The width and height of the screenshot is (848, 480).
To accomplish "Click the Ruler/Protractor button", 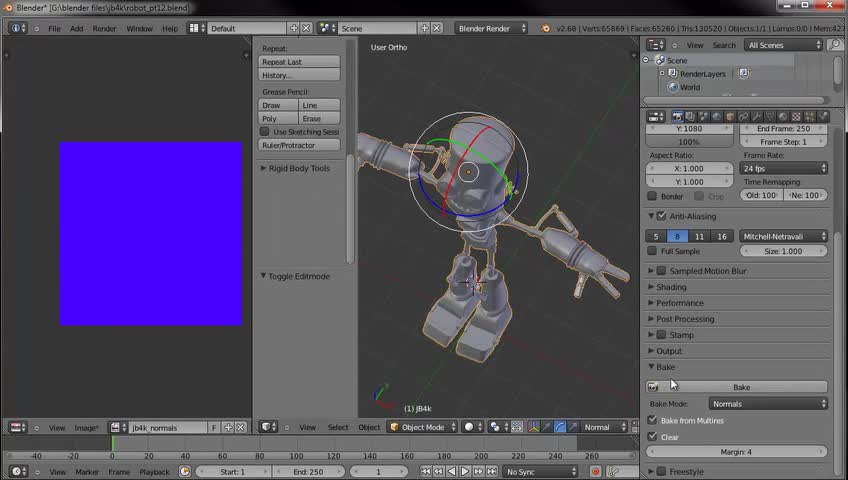I will (299, 145).
